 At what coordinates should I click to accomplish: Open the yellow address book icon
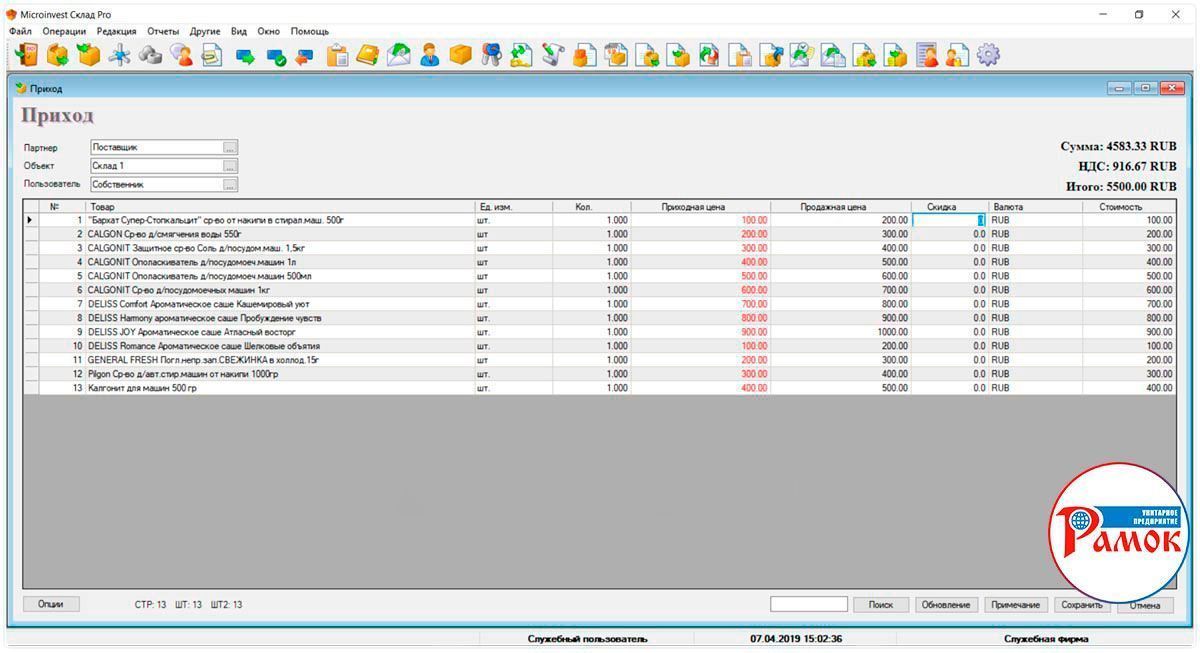point(367,55)
